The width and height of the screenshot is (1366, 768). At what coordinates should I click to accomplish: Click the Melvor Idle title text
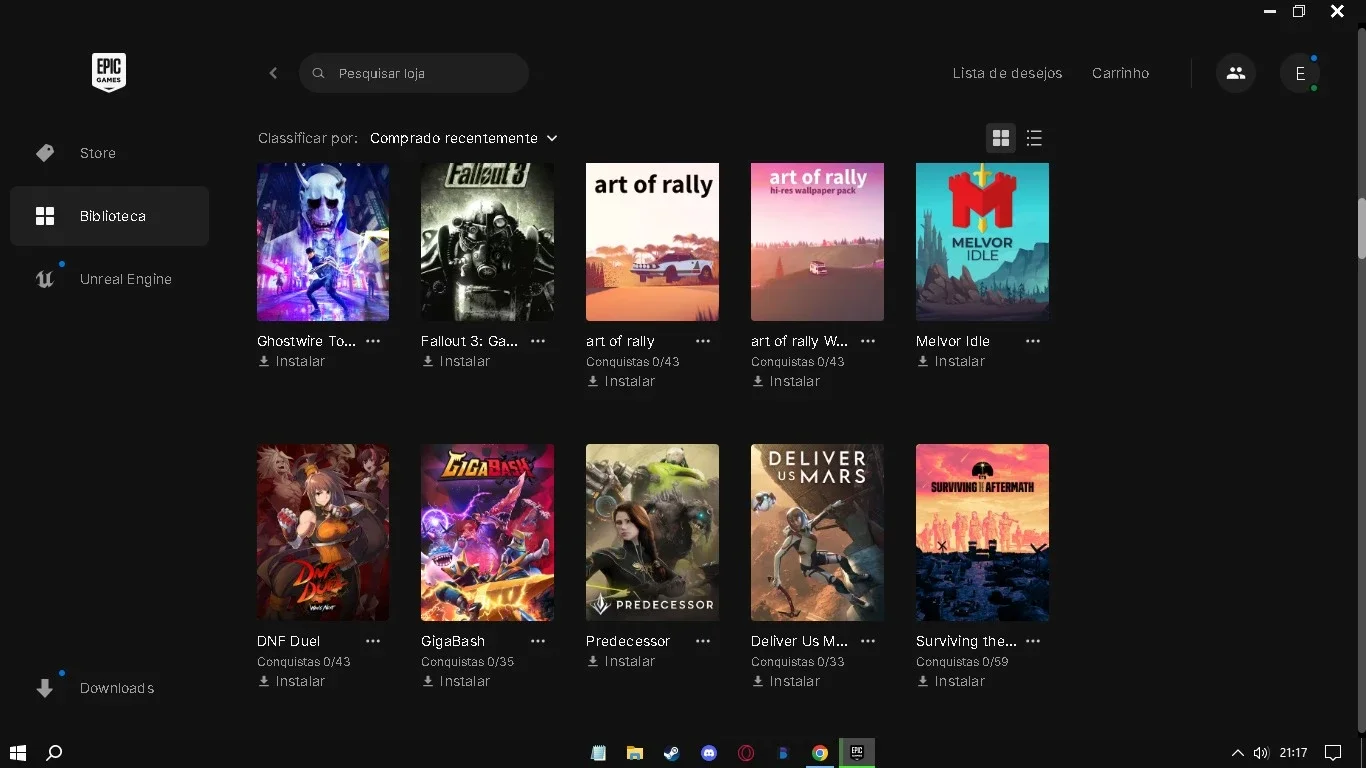click(953, 341)
